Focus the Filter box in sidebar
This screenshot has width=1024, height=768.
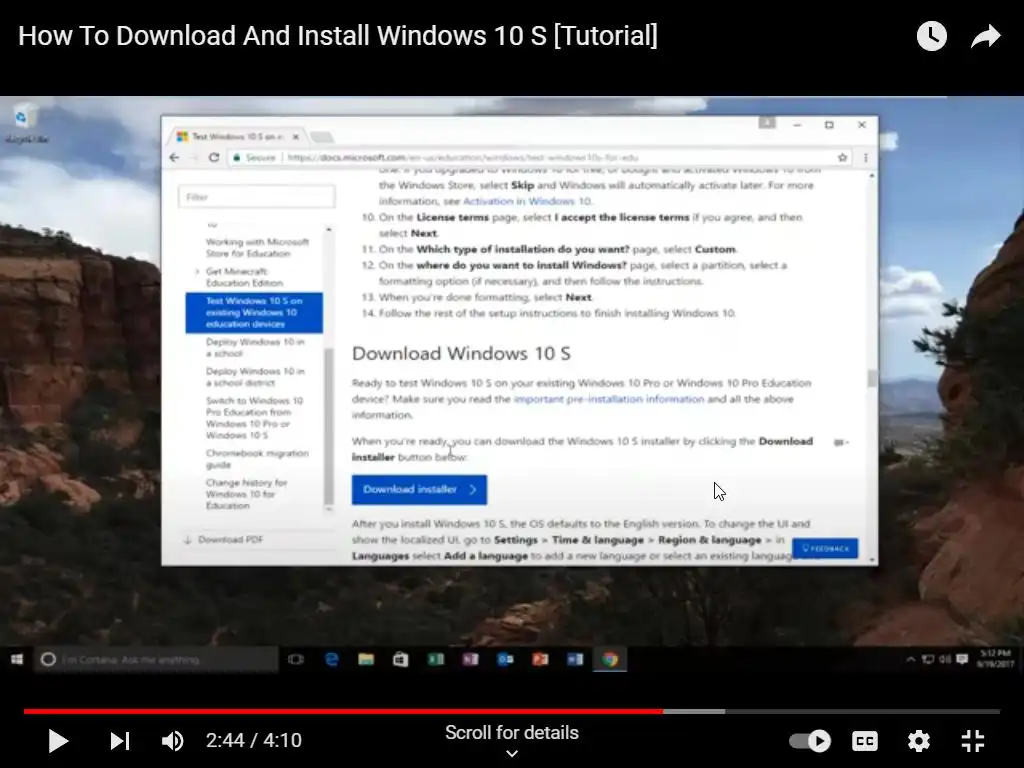(x=257, y=197)
